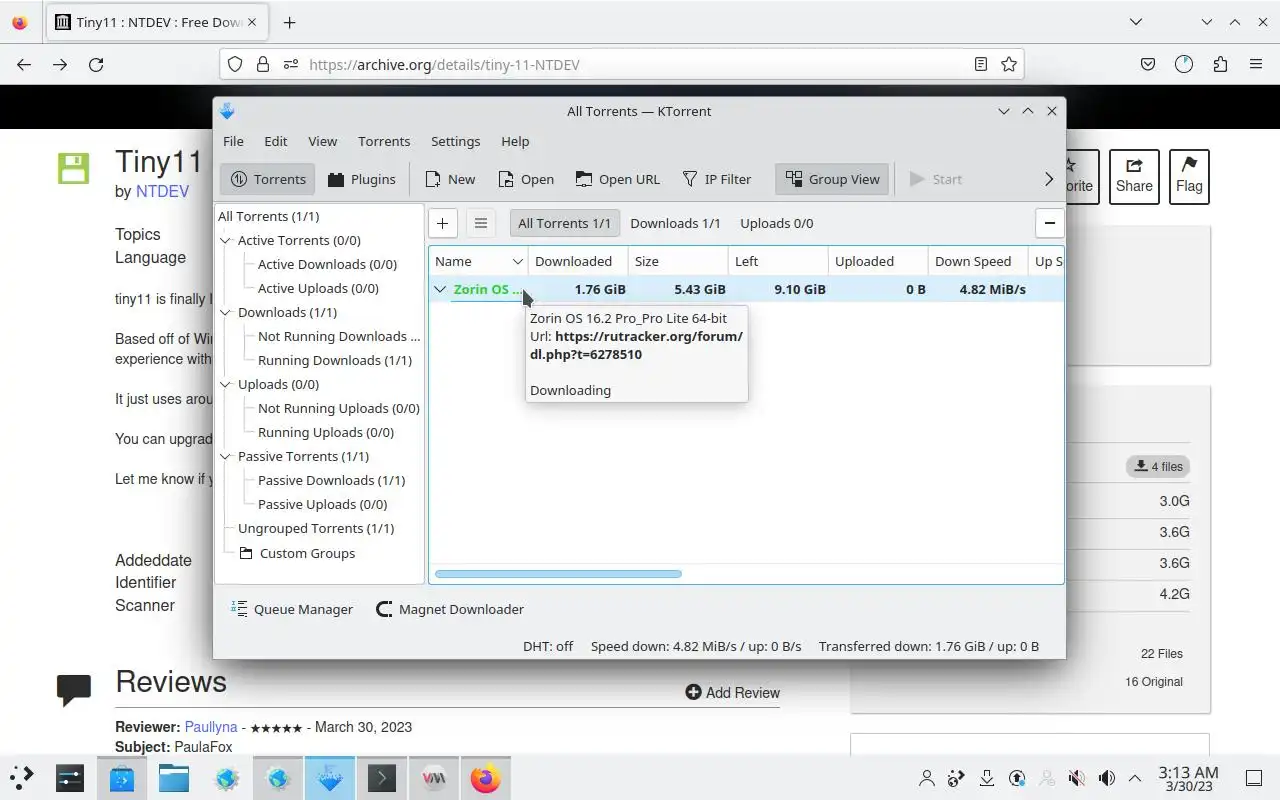Screen dimensions: 1280x800
Task: Open the Queue Manager panel
Action: [292, 609]
